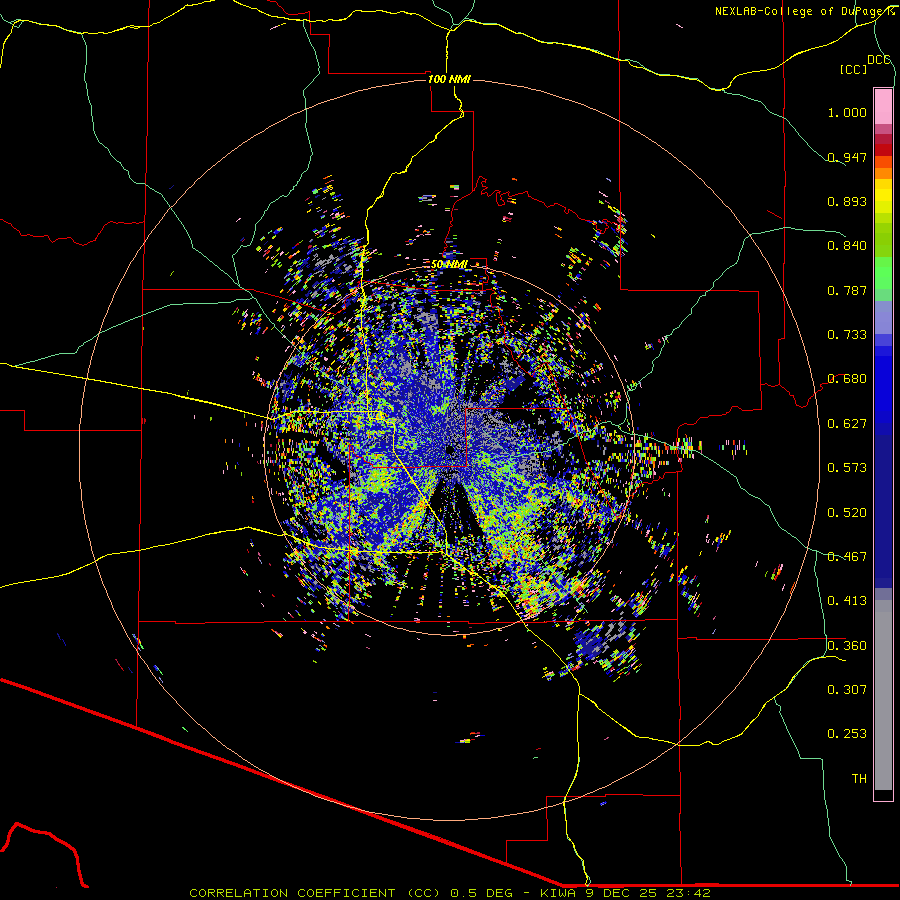Click the 0.520 scale value
This screenshot has width=900, height=900.
pos(847,512)
